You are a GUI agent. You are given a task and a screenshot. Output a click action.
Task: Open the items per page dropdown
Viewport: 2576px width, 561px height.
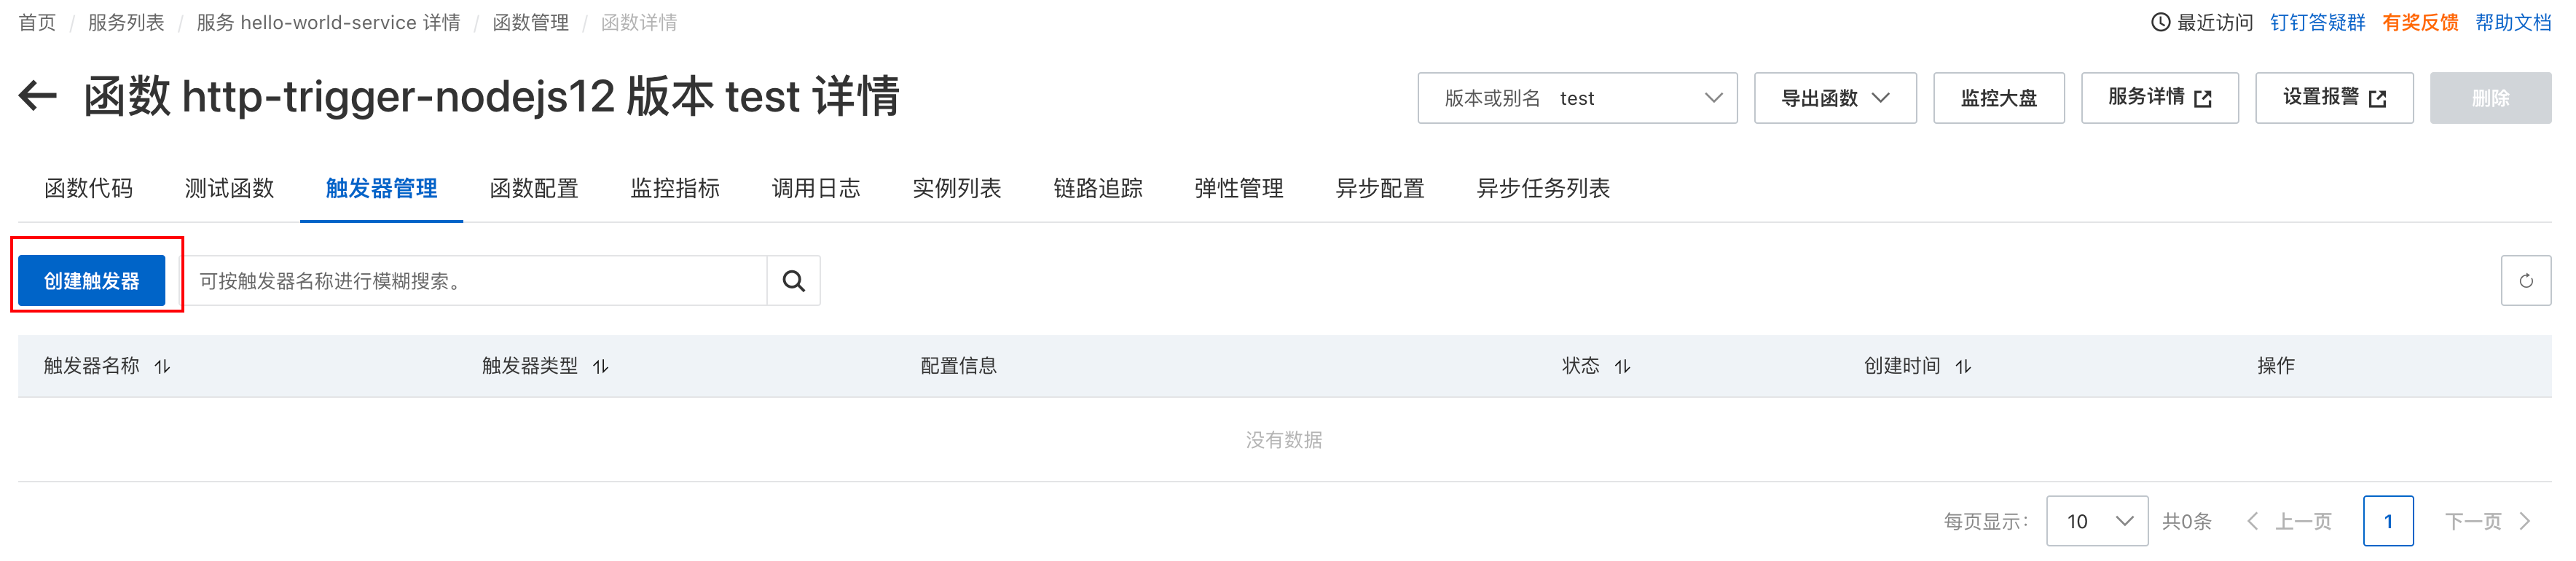coord(2096,521)
